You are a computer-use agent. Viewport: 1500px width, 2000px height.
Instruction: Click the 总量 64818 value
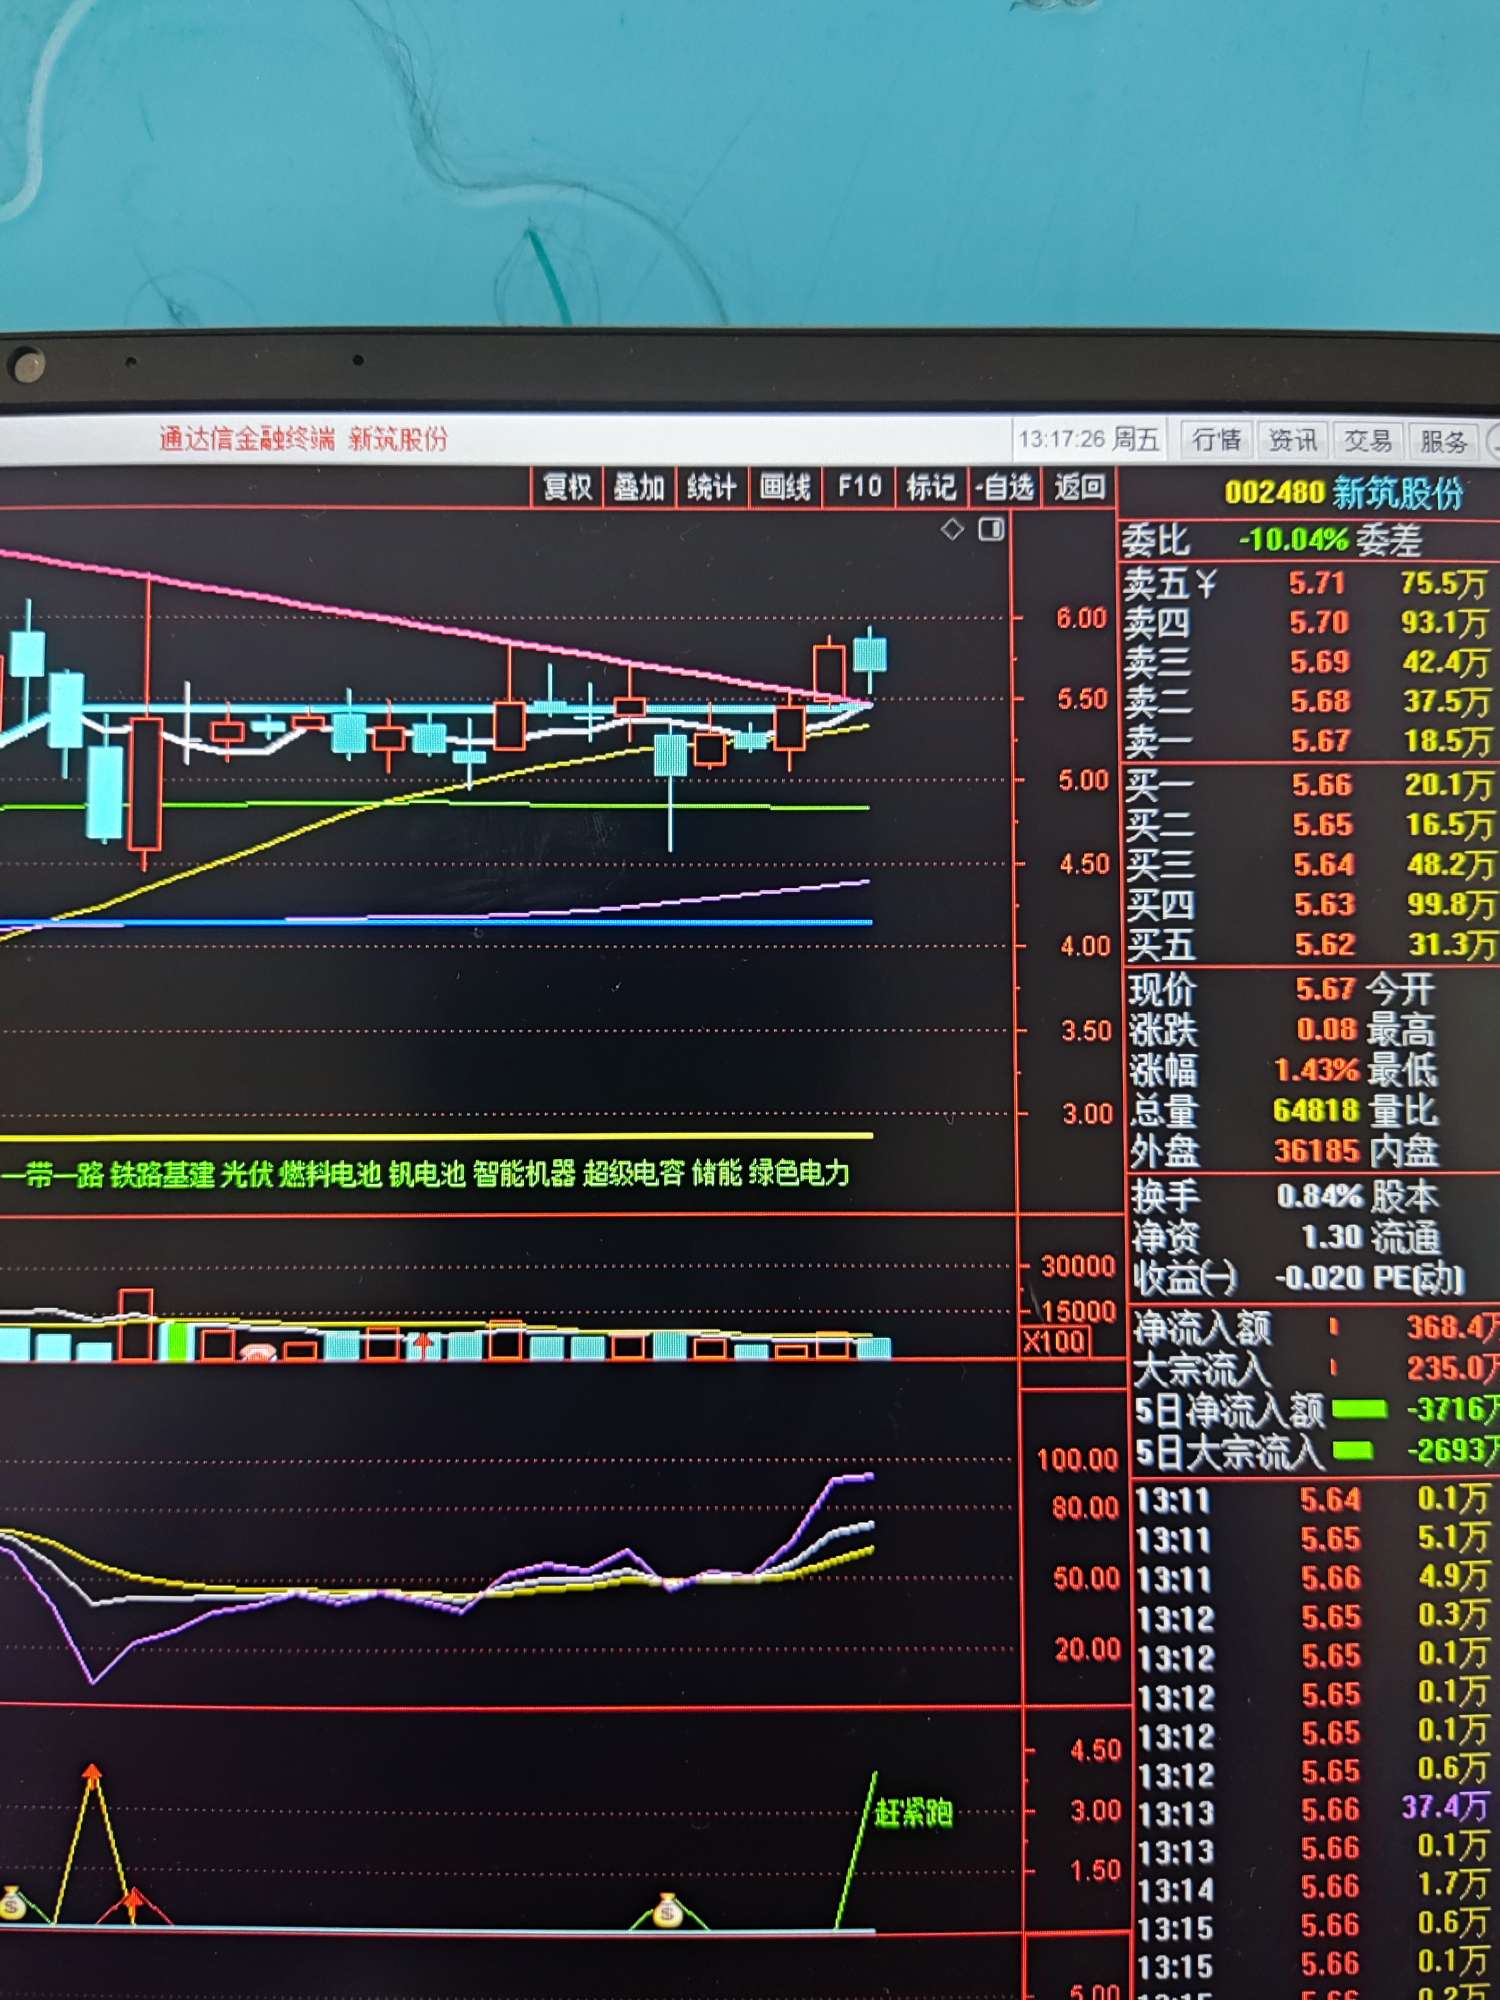click(x=1316, y=1111)
